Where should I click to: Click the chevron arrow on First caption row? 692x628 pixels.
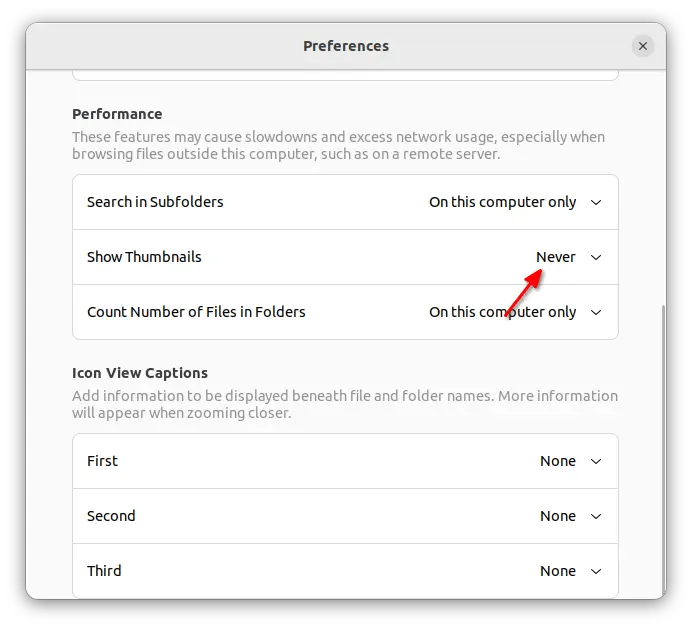tap(596, 461)
